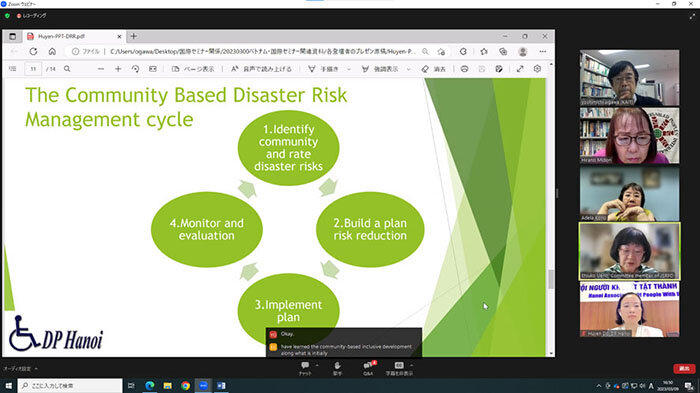The width and height of the screenshot is (700, 393).
Task: Go to browser home page
Action: [52, 52]
